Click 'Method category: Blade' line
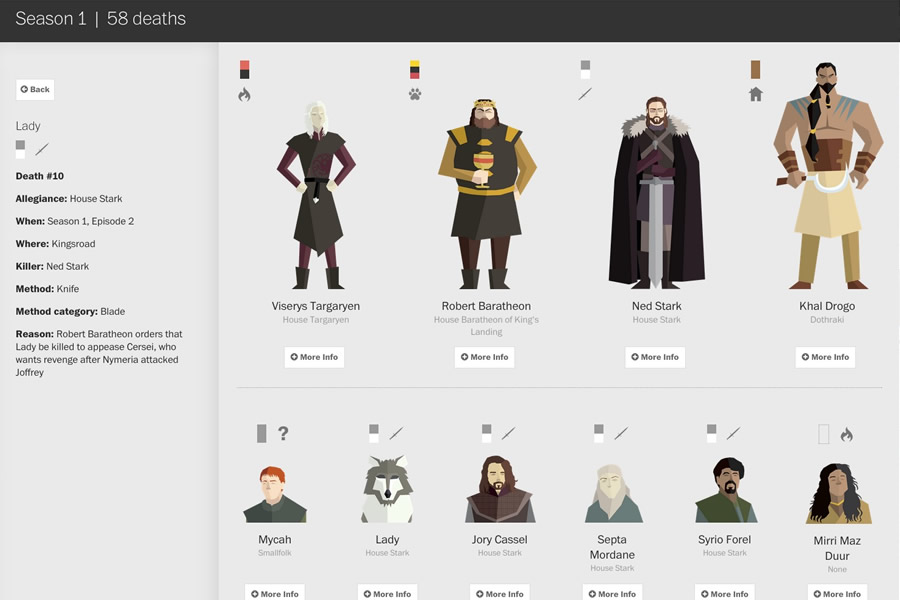Viewport: 900px width, 600px height. [70, 311]
